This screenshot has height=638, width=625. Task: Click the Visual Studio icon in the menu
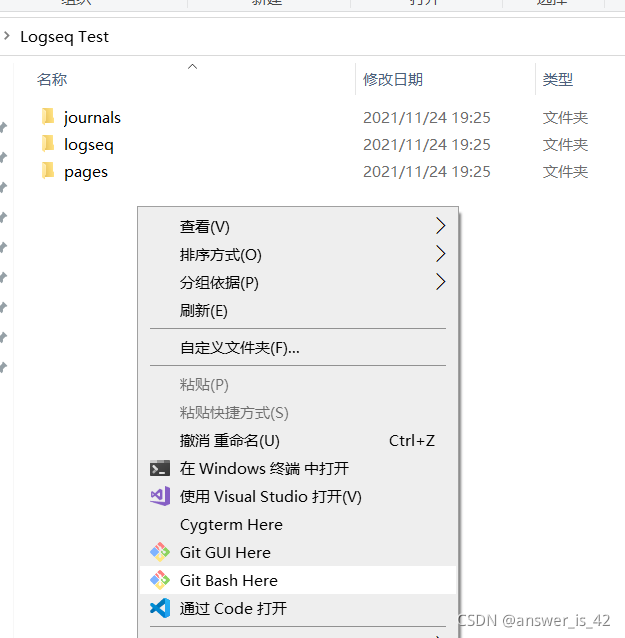click(x=160, y=496)
